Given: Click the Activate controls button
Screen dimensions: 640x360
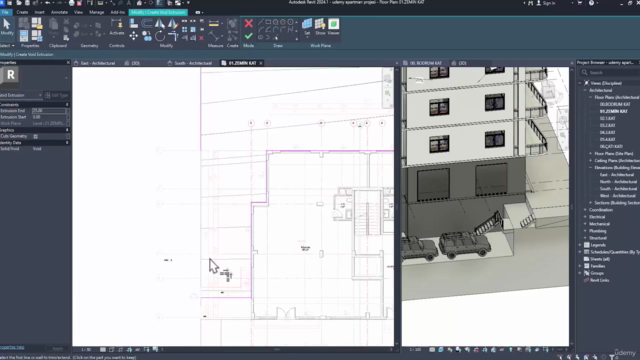Looking at the screenshot, I should point(117,27).
